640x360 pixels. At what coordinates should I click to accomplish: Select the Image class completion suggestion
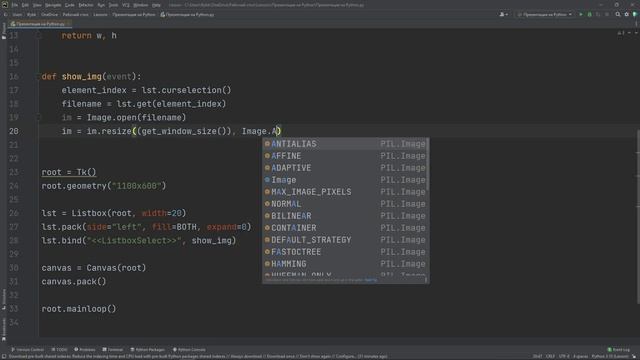click(345, 180)
